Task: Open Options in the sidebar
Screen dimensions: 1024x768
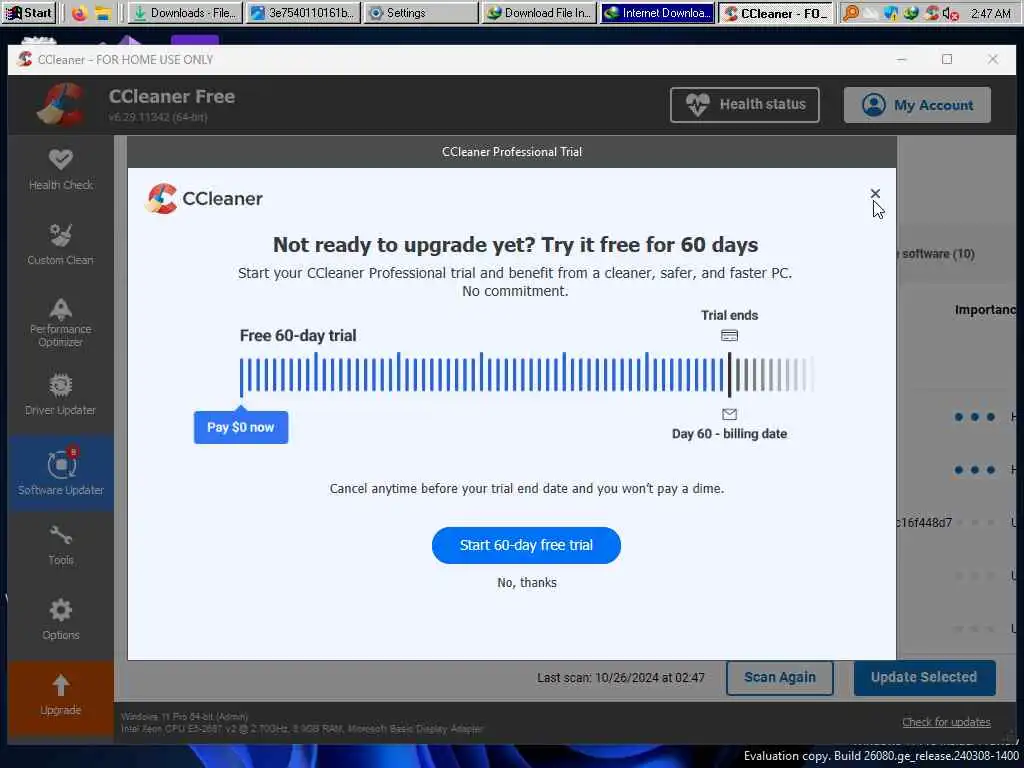Action: coord(61,619)
